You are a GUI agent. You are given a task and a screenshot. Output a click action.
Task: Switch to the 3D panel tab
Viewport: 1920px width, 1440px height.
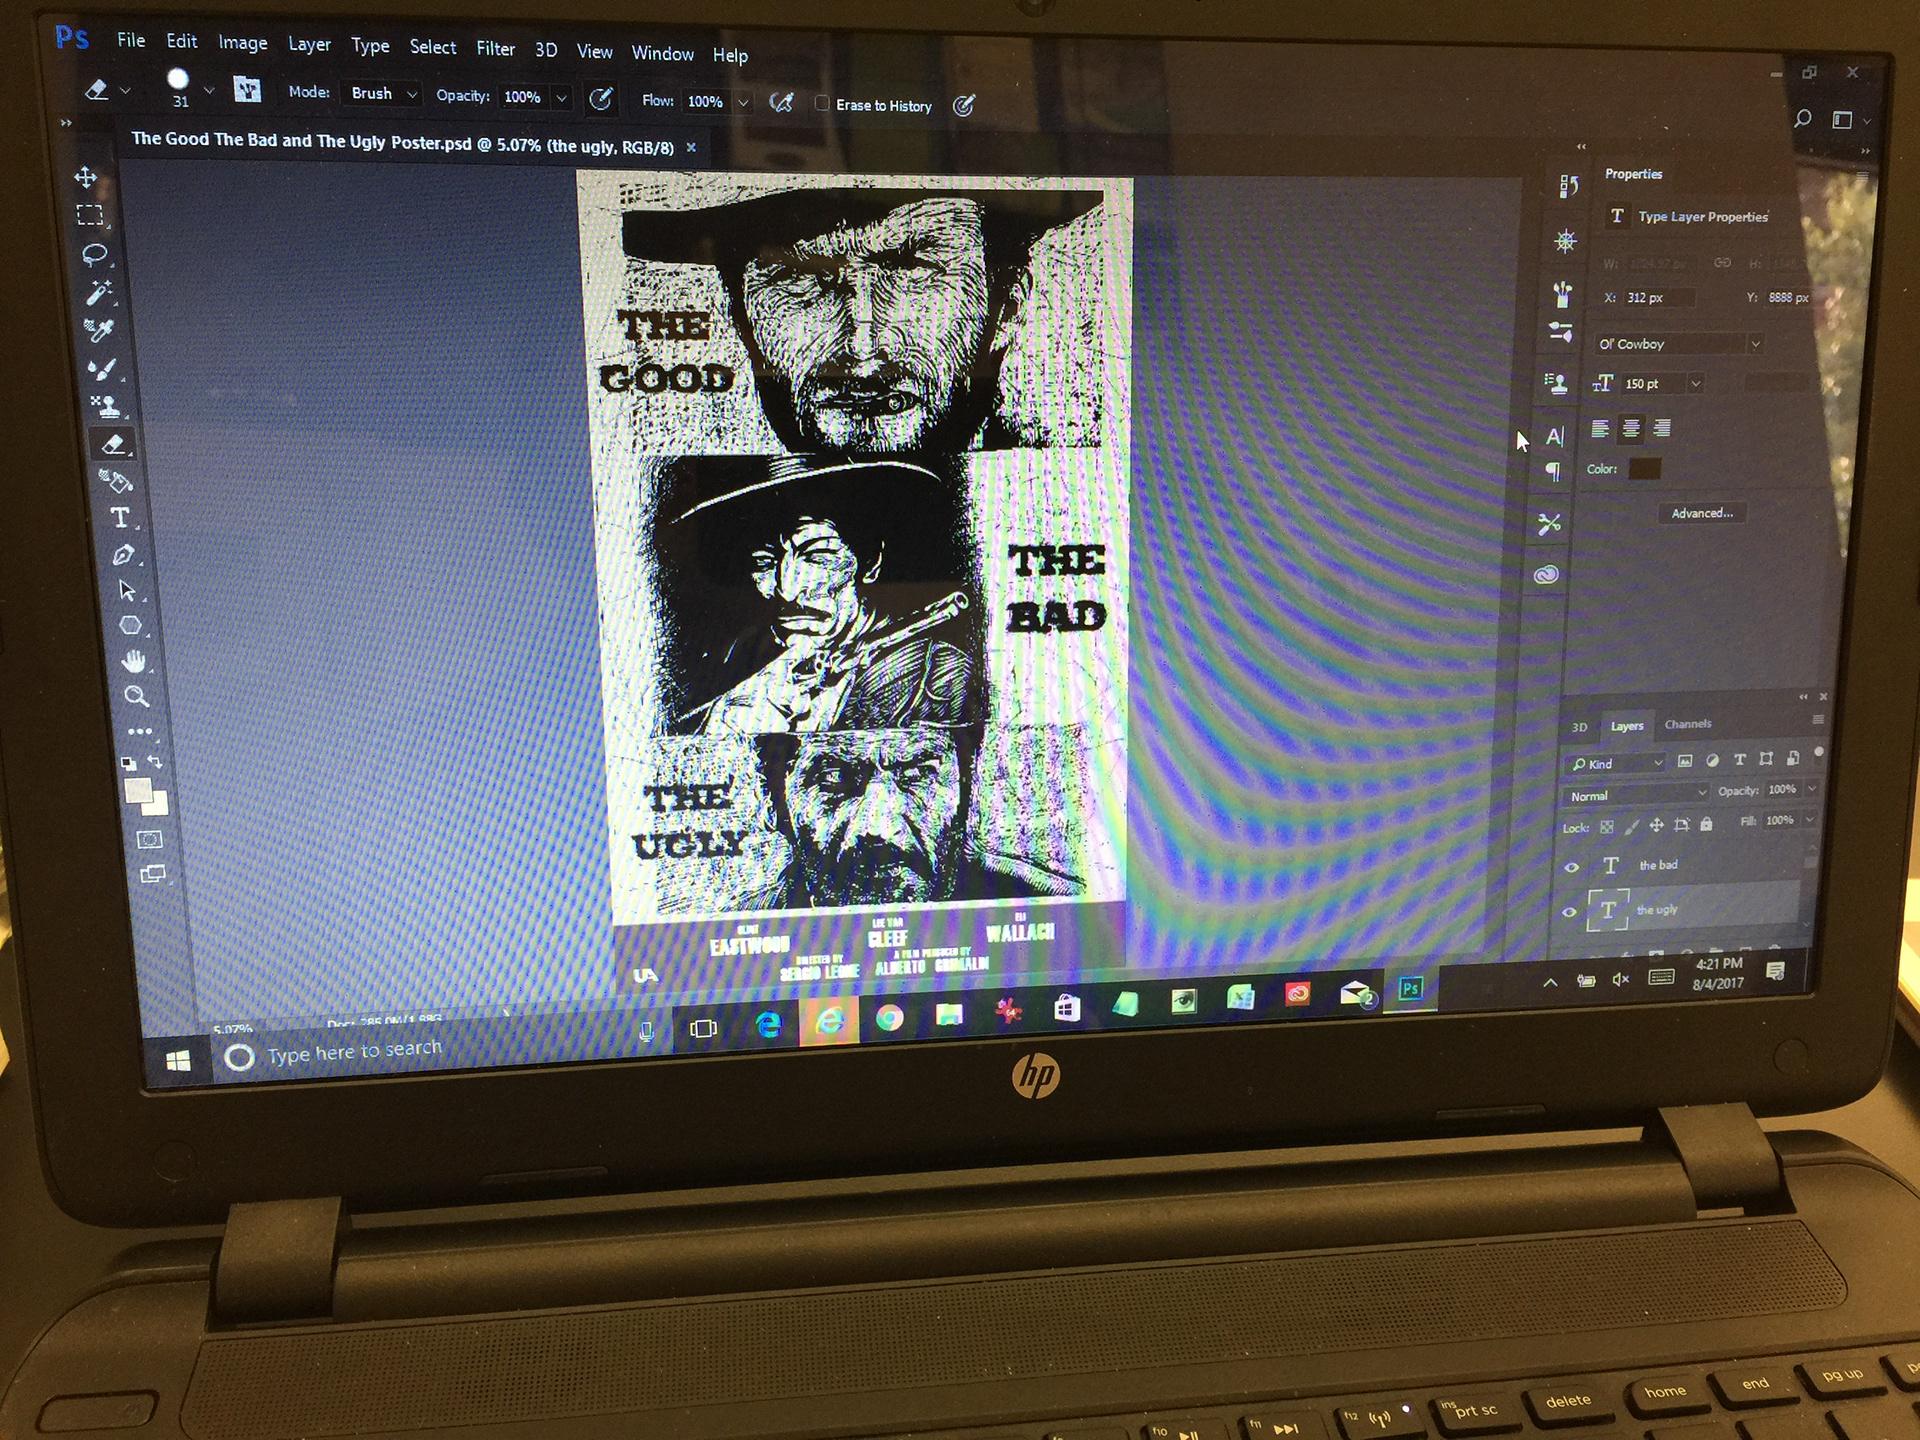[x=1580, y=727]
